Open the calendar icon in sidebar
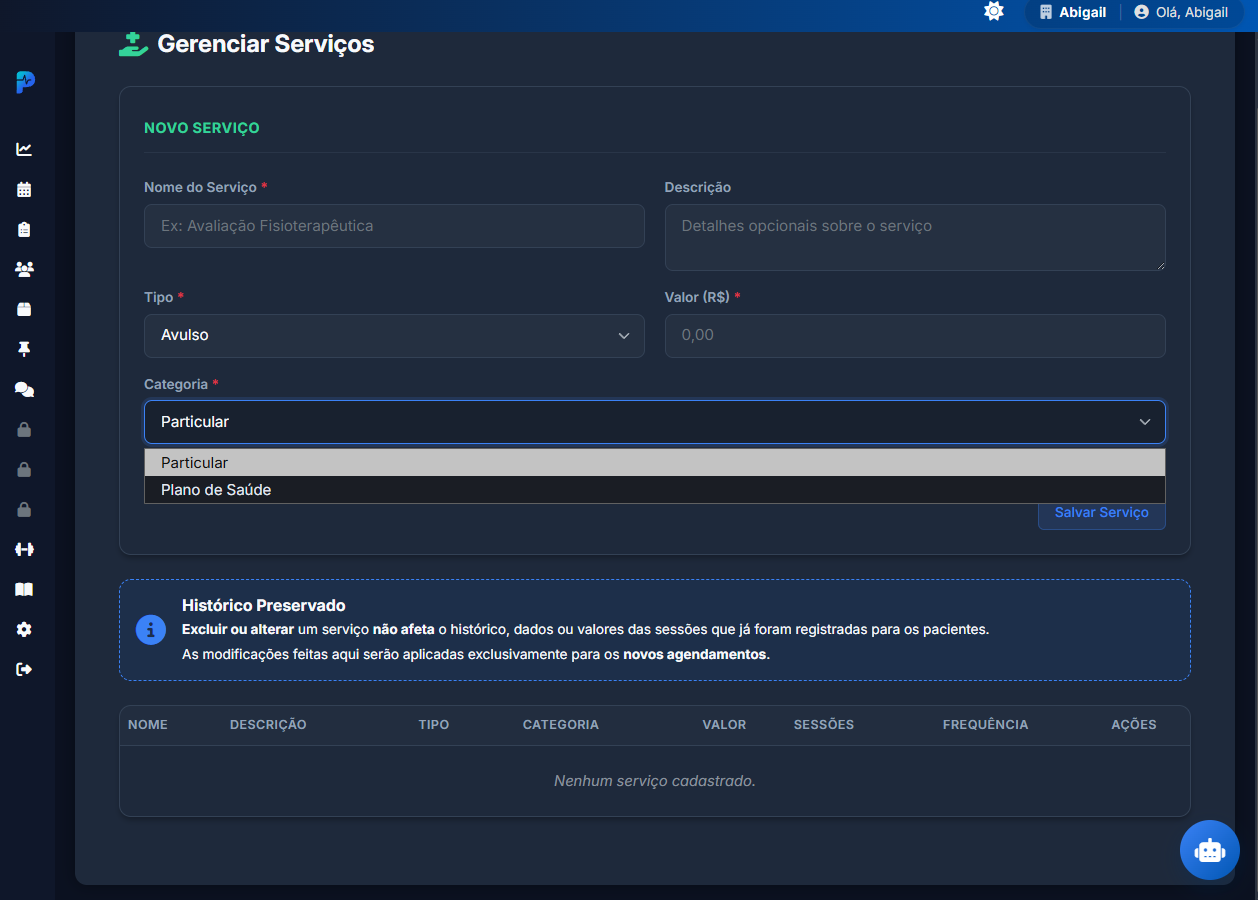This screenshot has height=900, width=1258. [24, 189]
